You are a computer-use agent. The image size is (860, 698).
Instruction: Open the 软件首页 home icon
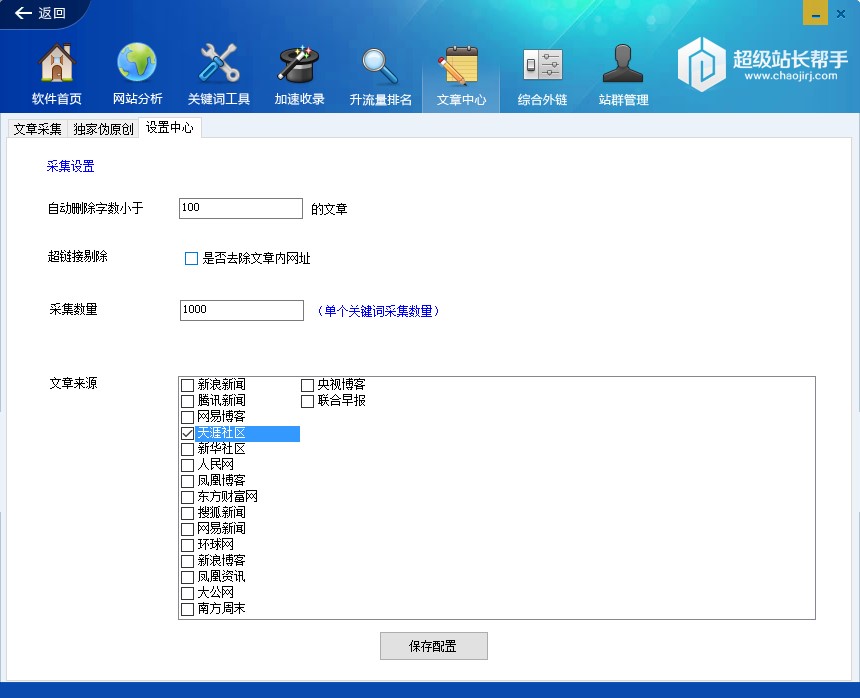point(57,65)
